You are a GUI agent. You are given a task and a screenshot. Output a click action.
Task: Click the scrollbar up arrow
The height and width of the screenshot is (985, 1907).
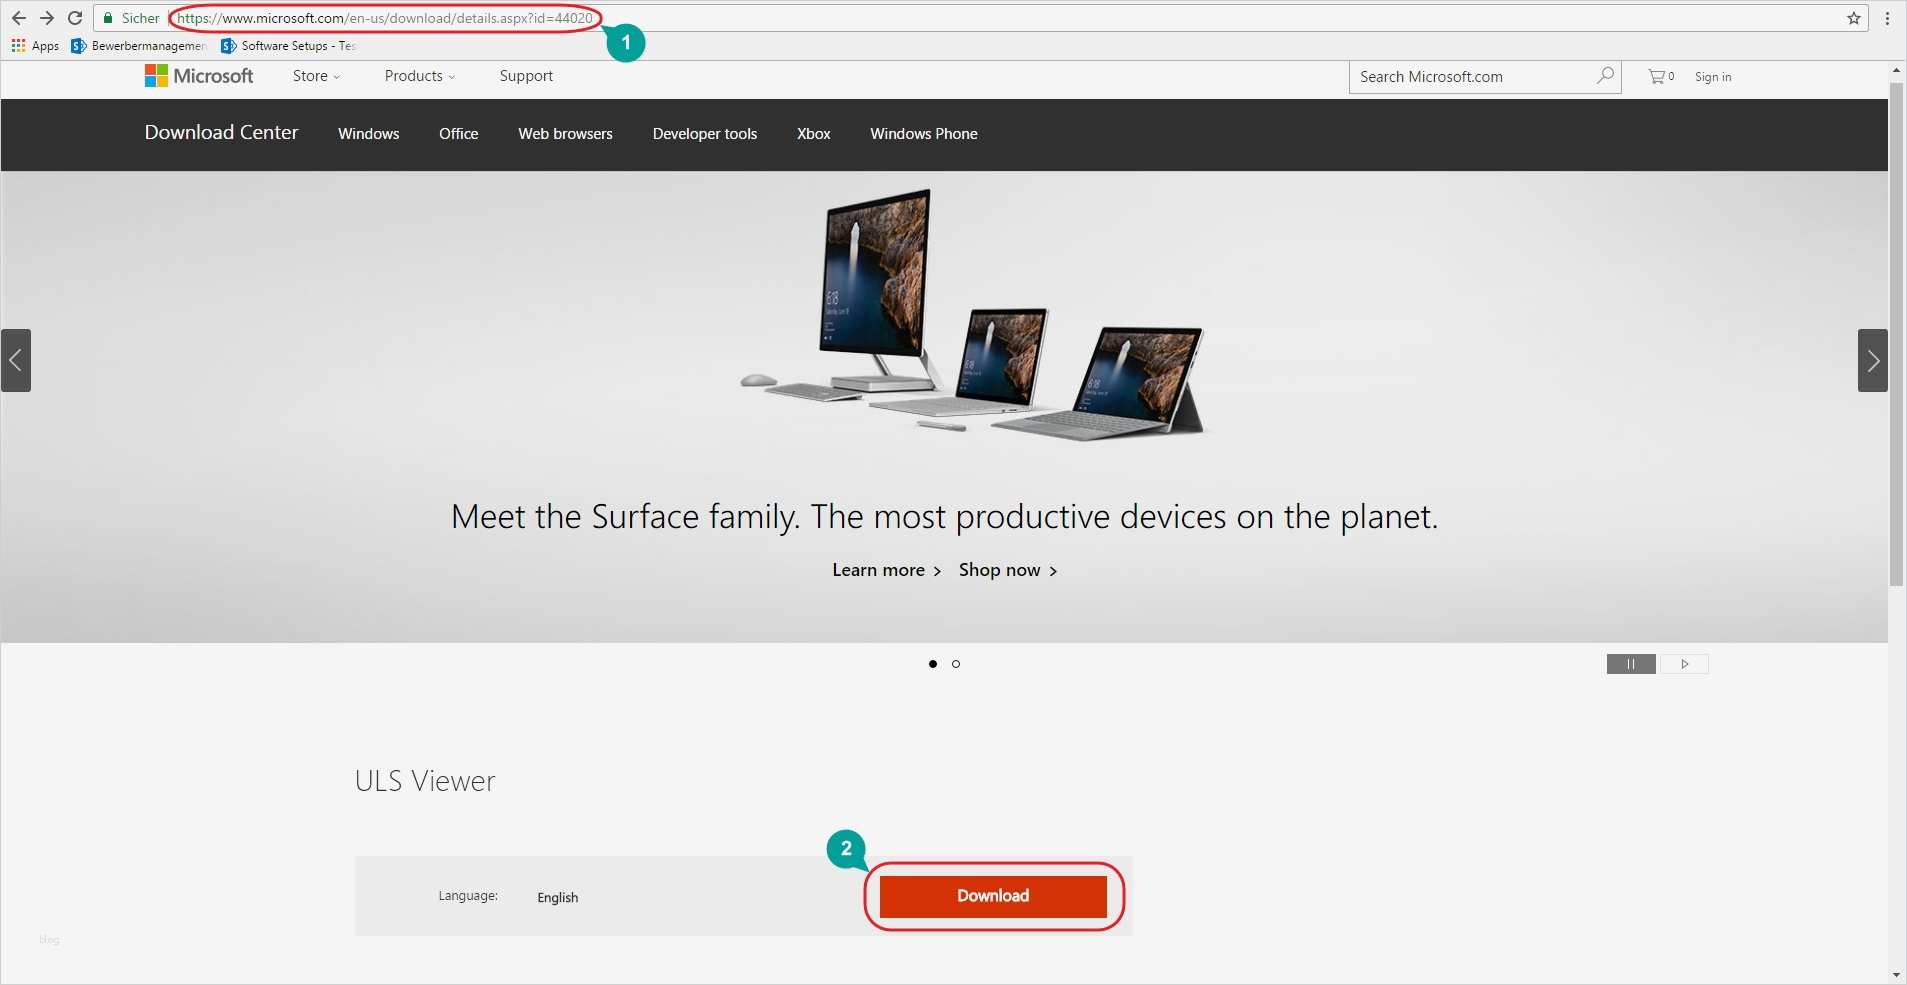(x=1896, y=70)
